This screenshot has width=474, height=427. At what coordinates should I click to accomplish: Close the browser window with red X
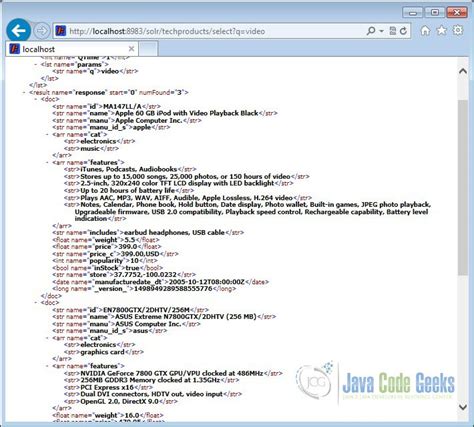(457, 13)
